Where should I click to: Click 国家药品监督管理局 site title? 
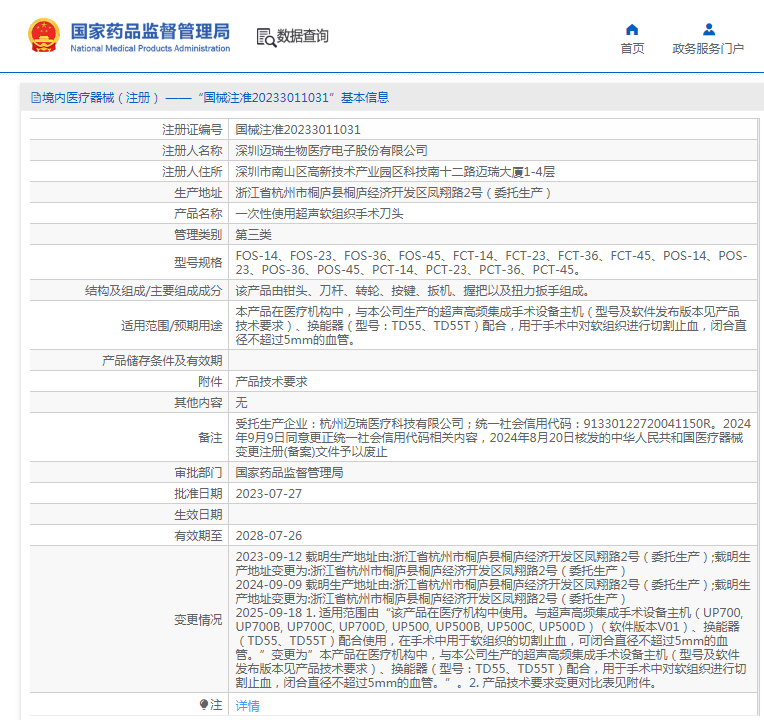tap(149, 30)
